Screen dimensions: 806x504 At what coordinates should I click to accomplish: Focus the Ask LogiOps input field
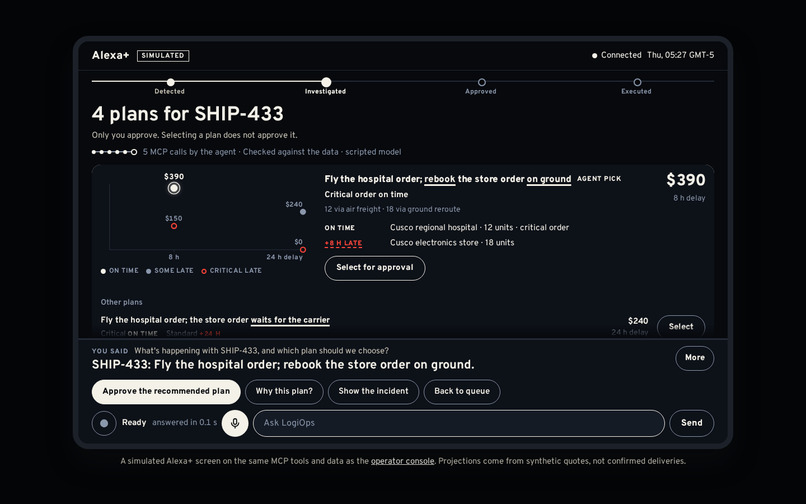pyautogui.click(x=459, y=423)
